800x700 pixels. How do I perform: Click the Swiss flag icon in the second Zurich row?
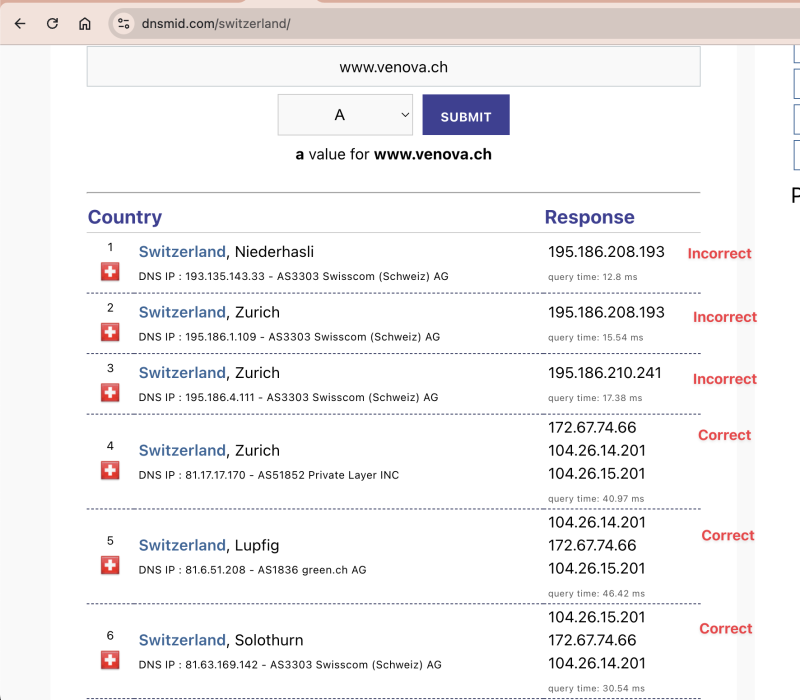click(x=110, y=390)
